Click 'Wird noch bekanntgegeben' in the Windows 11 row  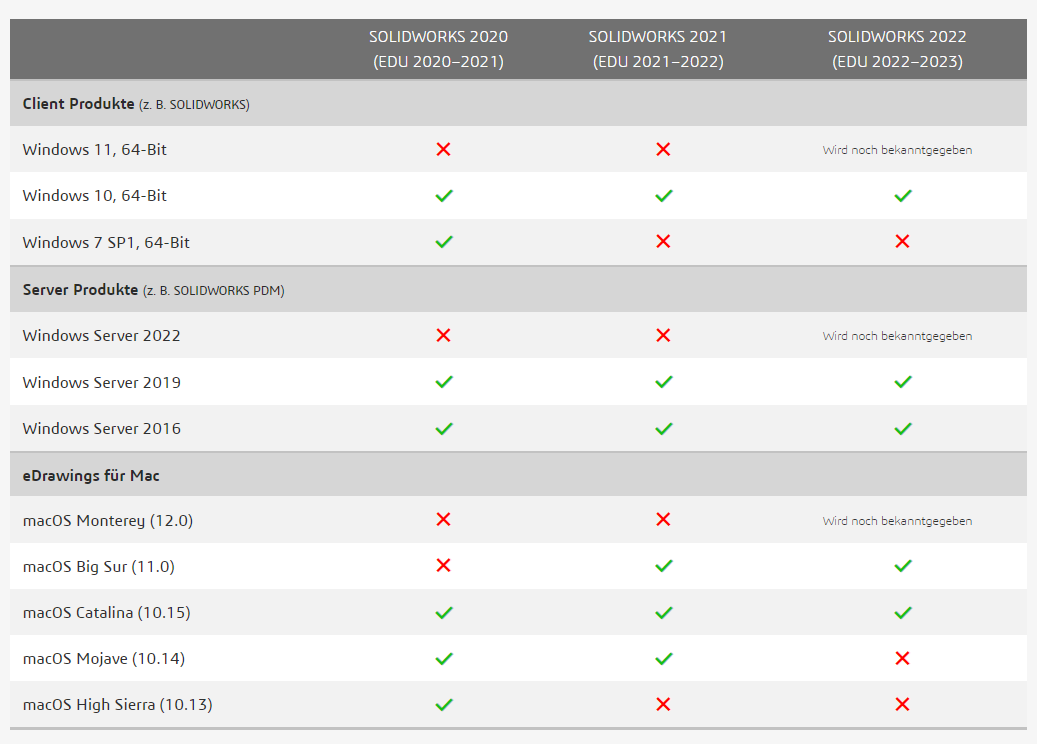pyautogui.click(x=897, y=150)
